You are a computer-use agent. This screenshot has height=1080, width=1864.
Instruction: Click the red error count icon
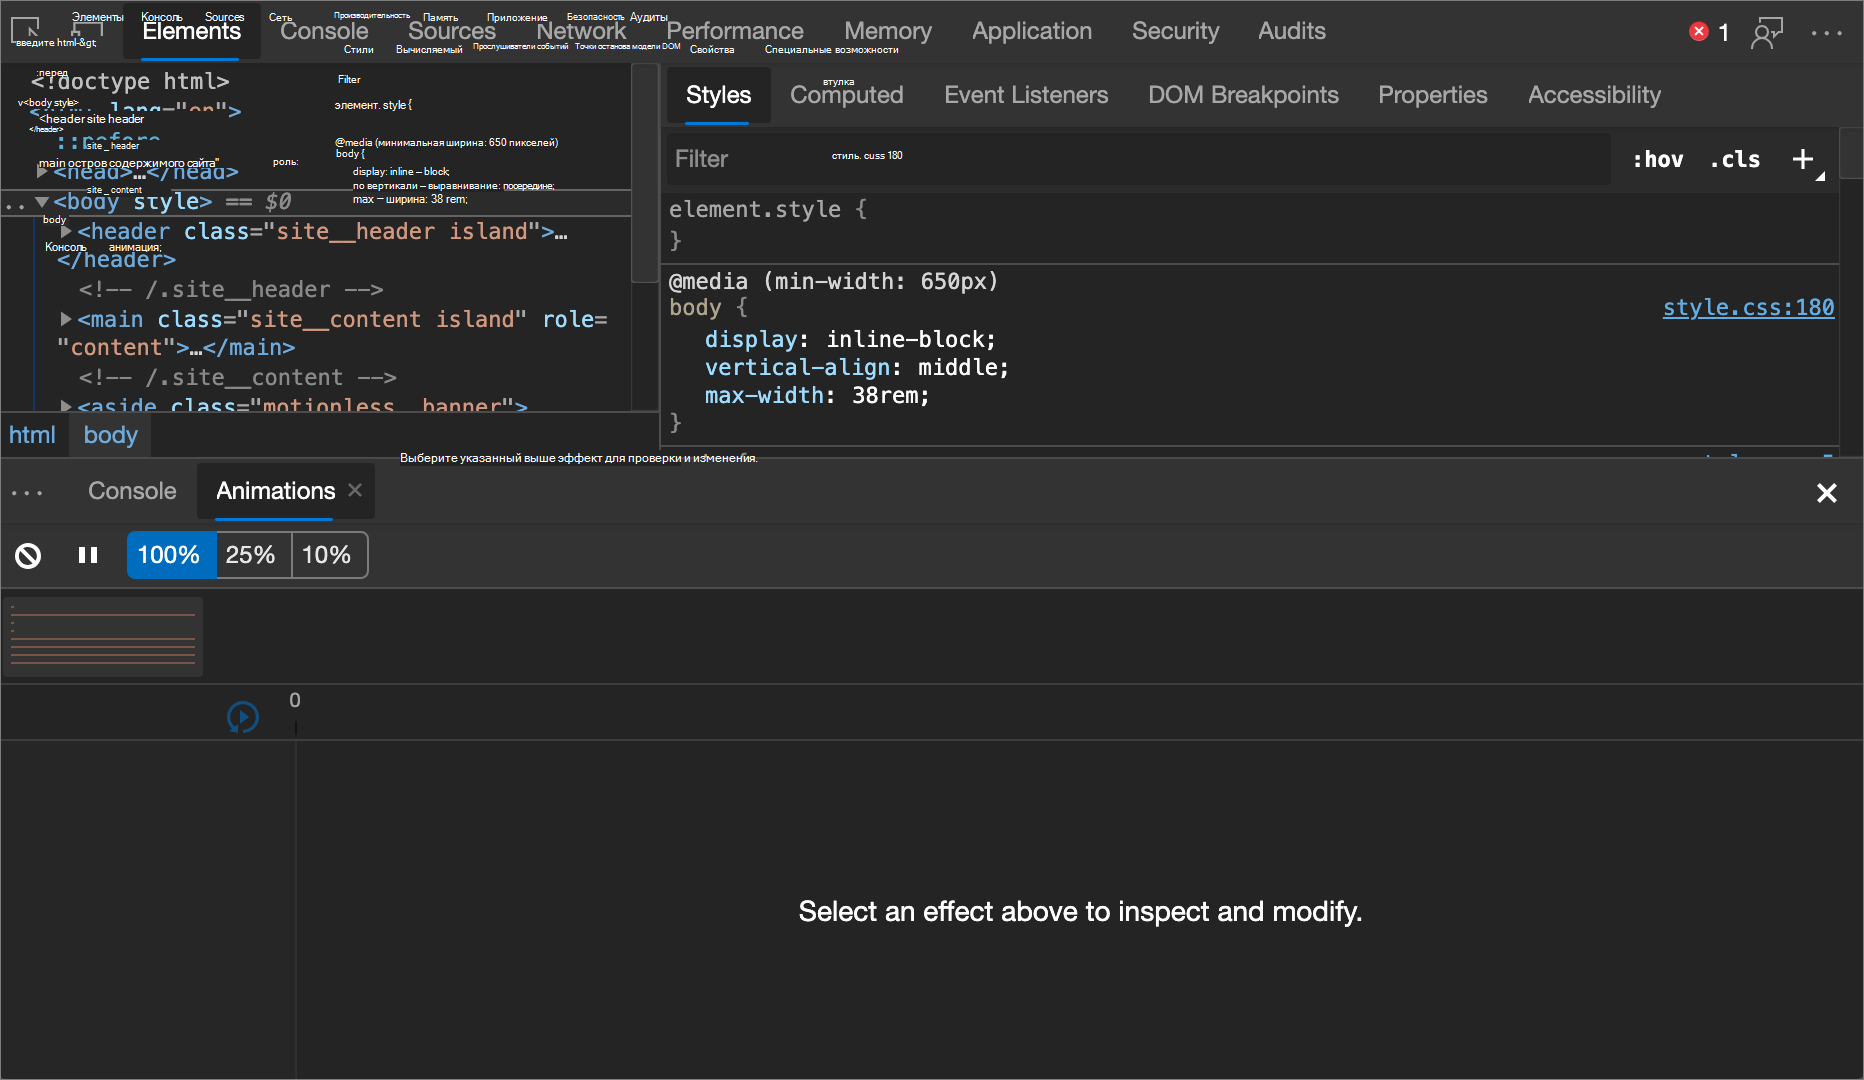[x=1699, y=32]
